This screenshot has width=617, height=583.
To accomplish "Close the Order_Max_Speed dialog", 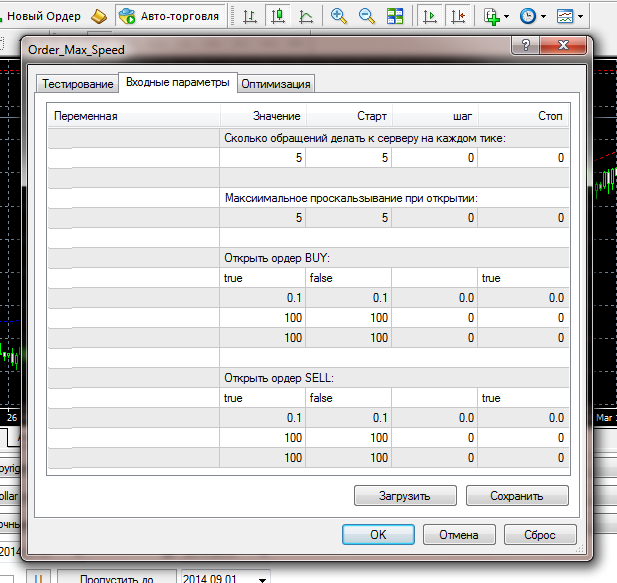I will point(563,45).
